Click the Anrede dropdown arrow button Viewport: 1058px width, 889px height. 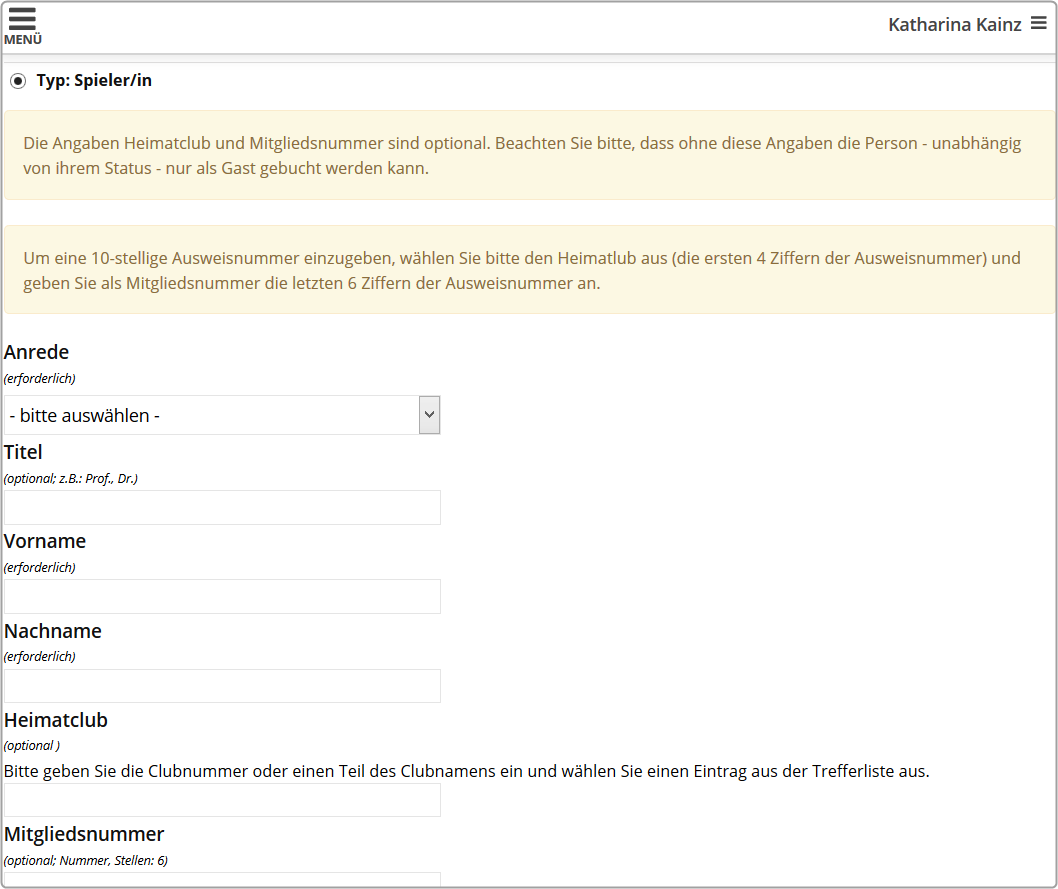click(429, 415)
